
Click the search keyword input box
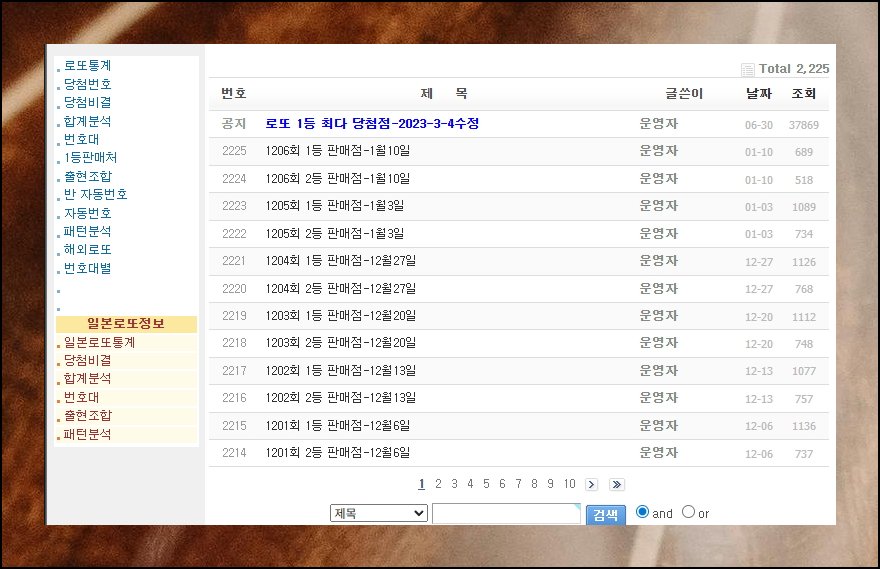coord(506,513)
